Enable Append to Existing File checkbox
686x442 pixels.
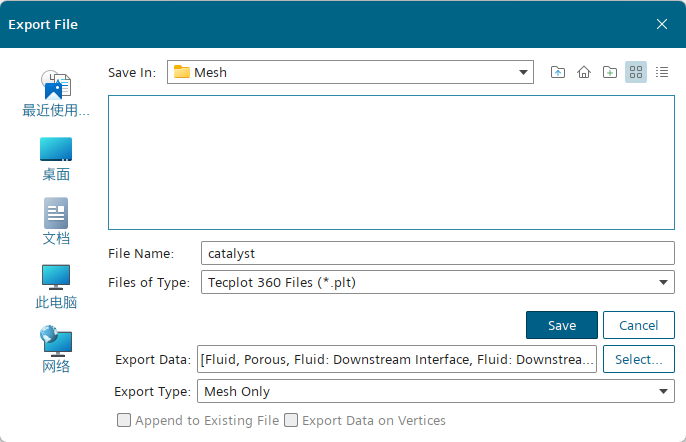pyautogui.click(x=125, y=421)
